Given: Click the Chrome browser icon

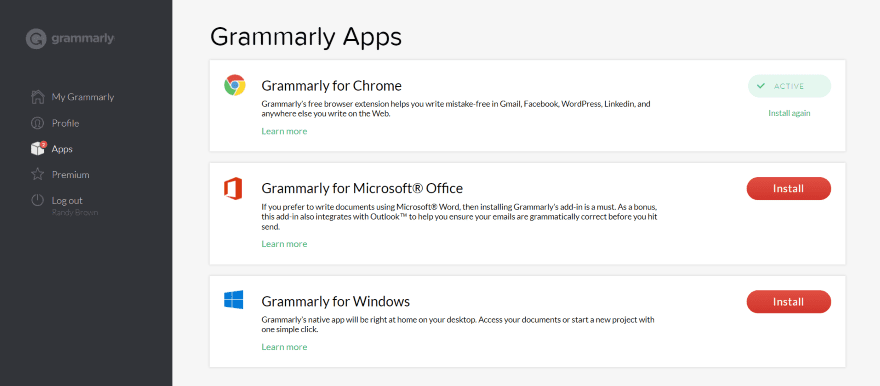Looking at the screenshot, I should 234,85.
